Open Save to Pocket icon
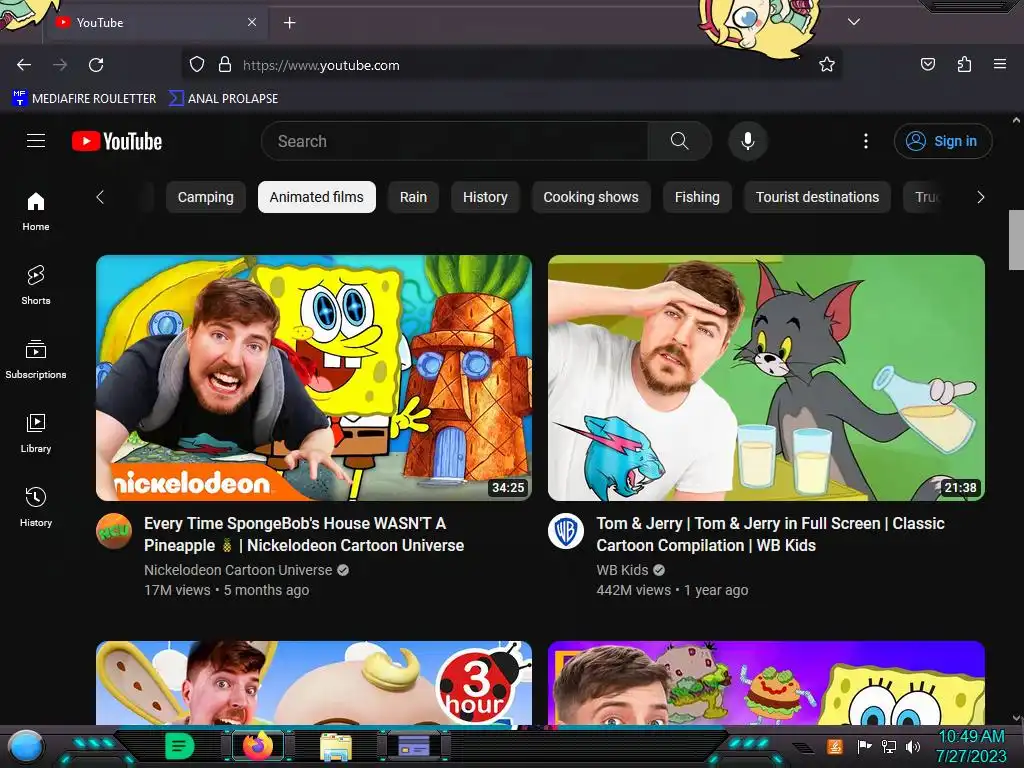Viewport: 1024px width, 768px height. (x=928, y=64)
